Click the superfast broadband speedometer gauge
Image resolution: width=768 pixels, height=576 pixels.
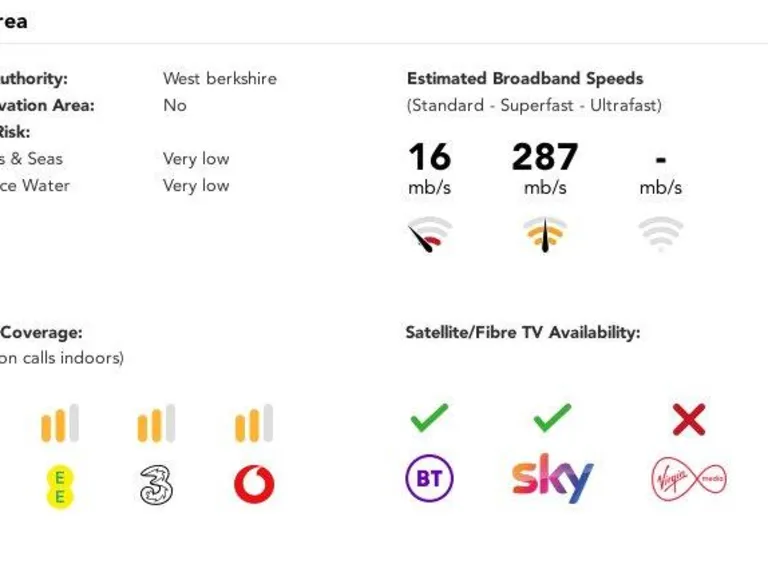pos(545,235)
